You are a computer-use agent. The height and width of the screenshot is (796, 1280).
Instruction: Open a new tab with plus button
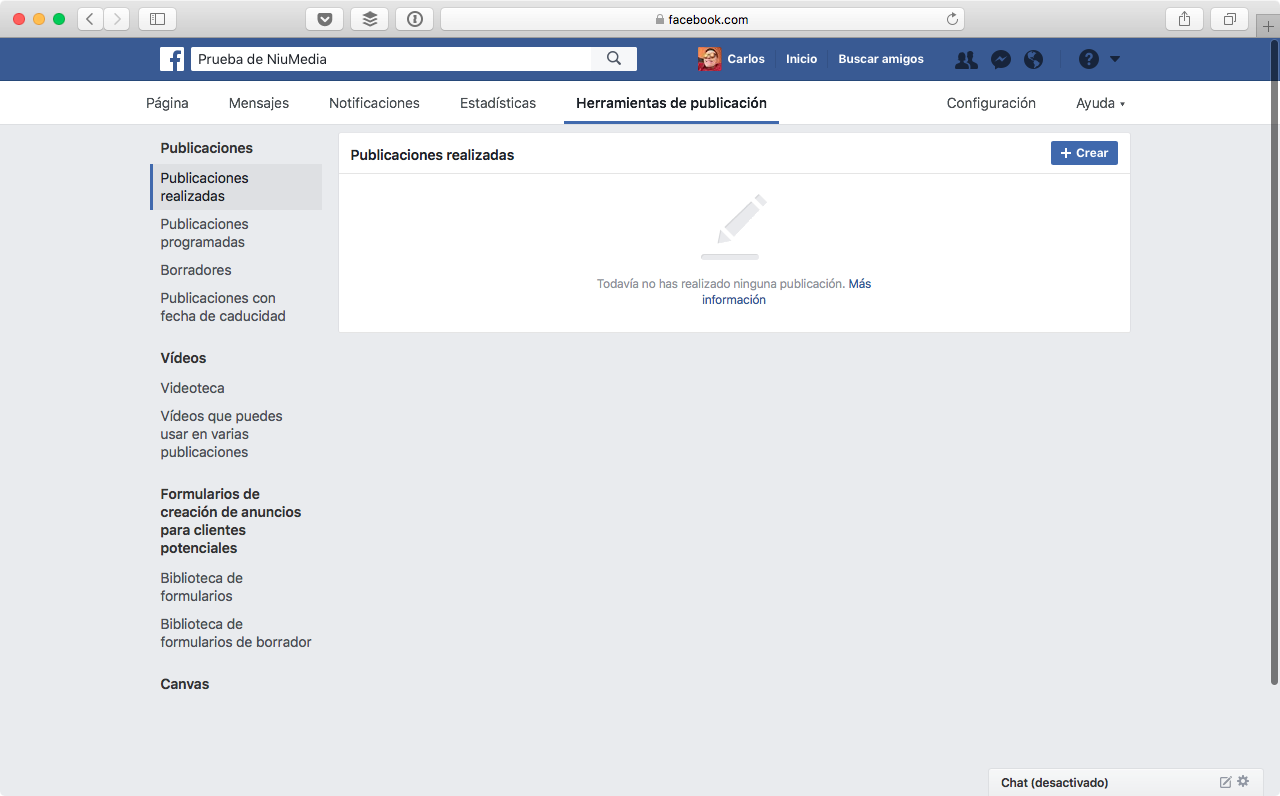point(1268,27)
